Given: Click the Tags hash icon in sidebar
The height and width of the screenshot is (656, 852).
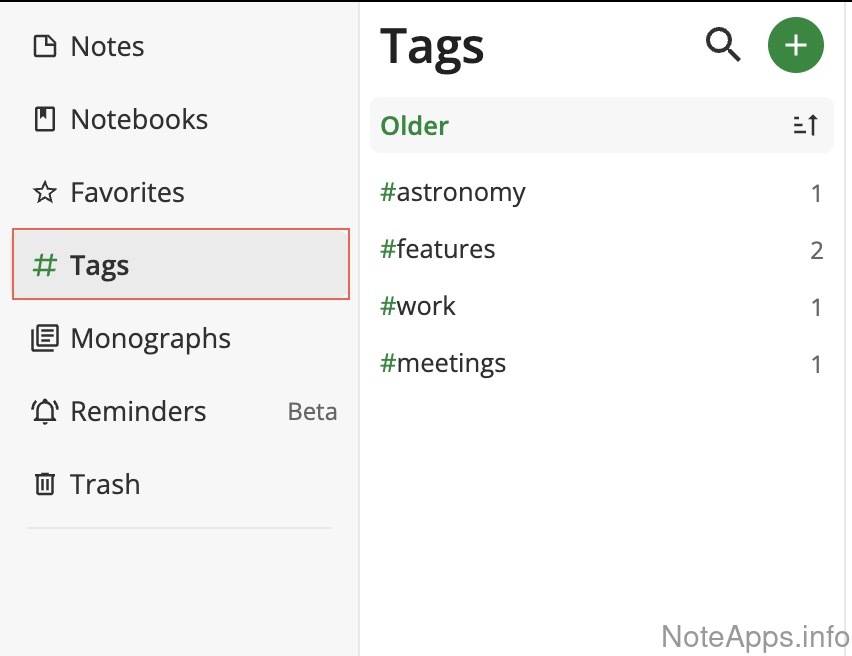Looking at the screenshot, I should [x=44, y=266].
